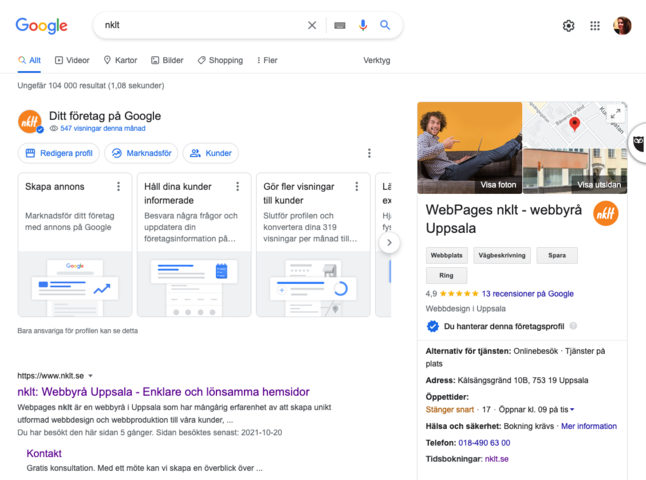Open the on-screen keyboard icon
The height and width of the screenshot is (480, 646).
339,26
